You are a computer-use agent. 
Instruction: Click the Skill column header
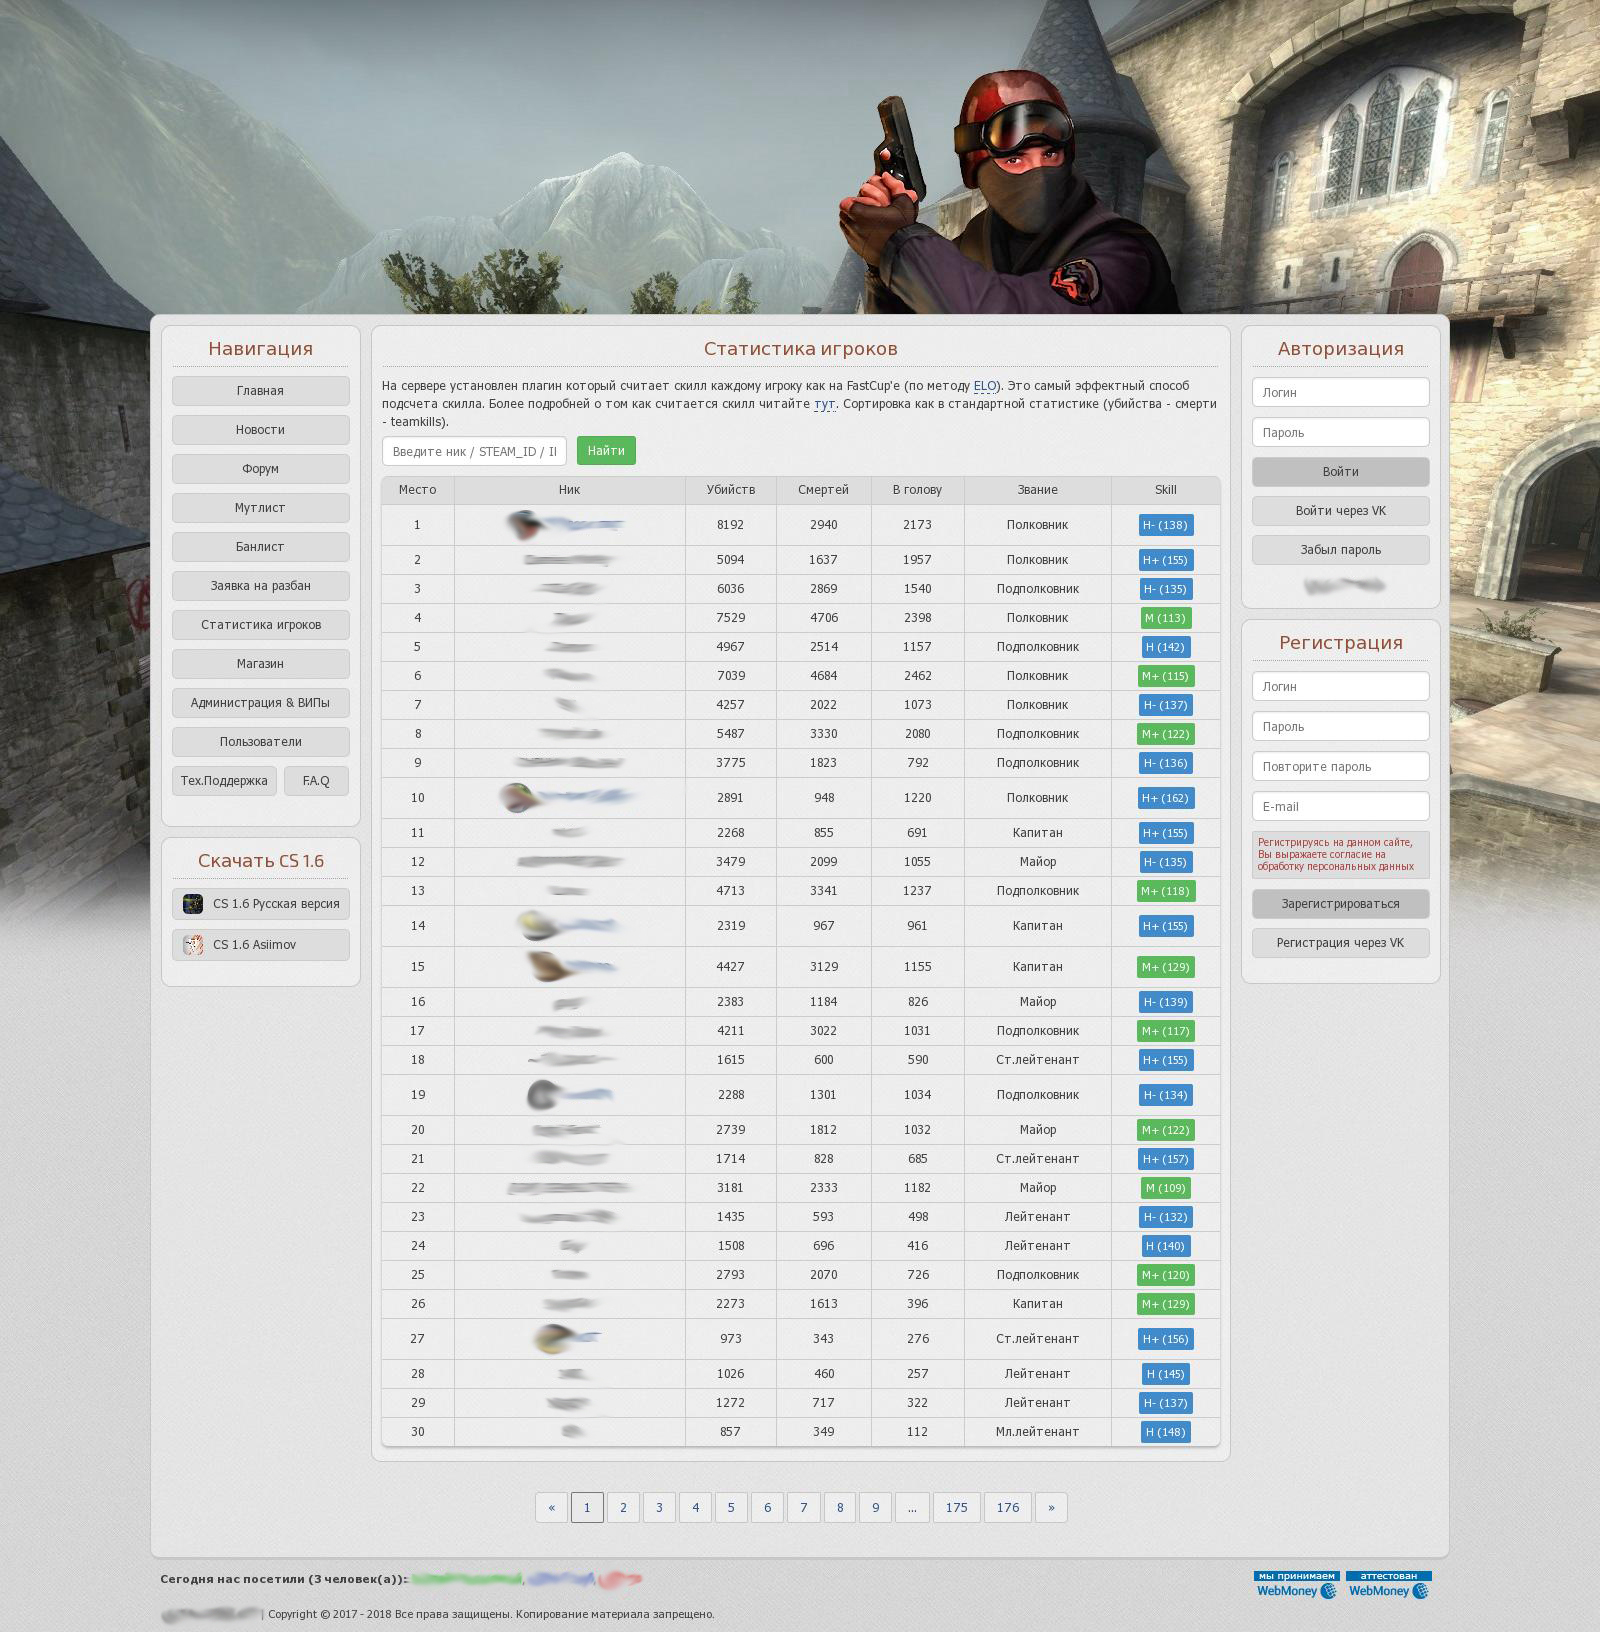(1166, 490)
